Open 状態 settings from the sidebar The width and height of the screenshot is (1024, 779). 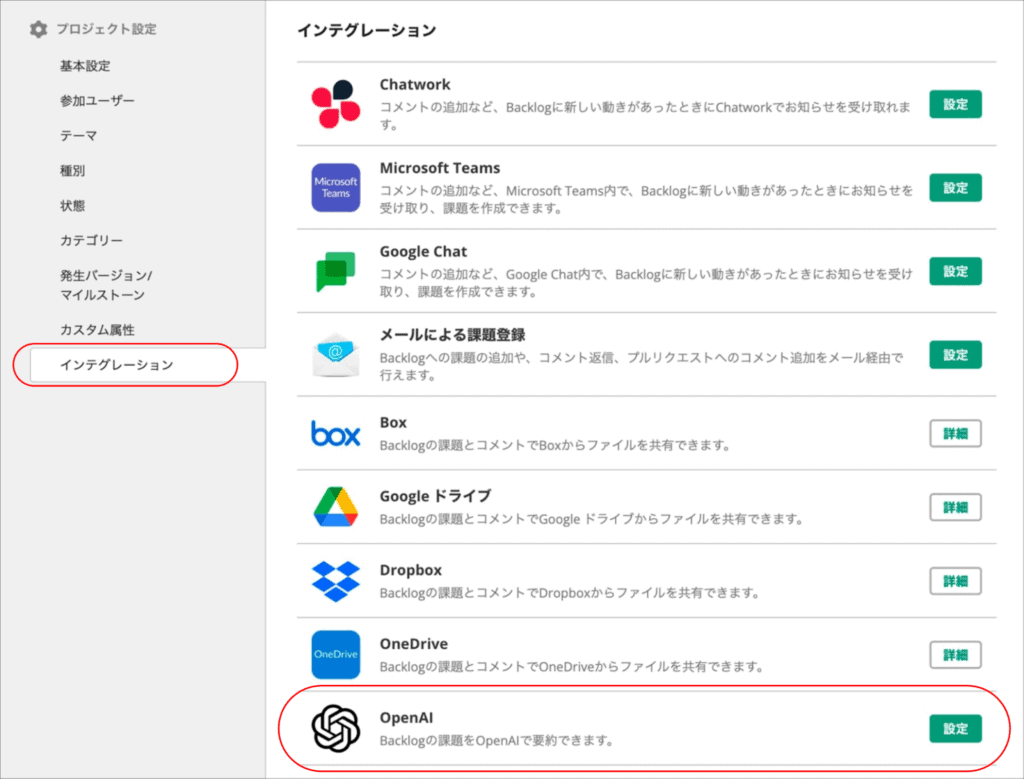click(x=68, y=205)
